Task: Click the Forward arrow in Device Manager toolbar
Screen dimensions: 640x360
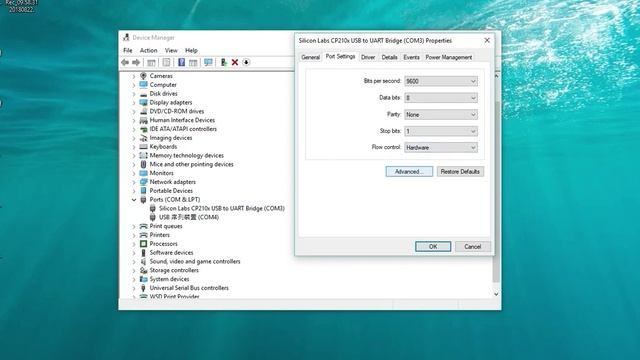Action: click(136, 62)
